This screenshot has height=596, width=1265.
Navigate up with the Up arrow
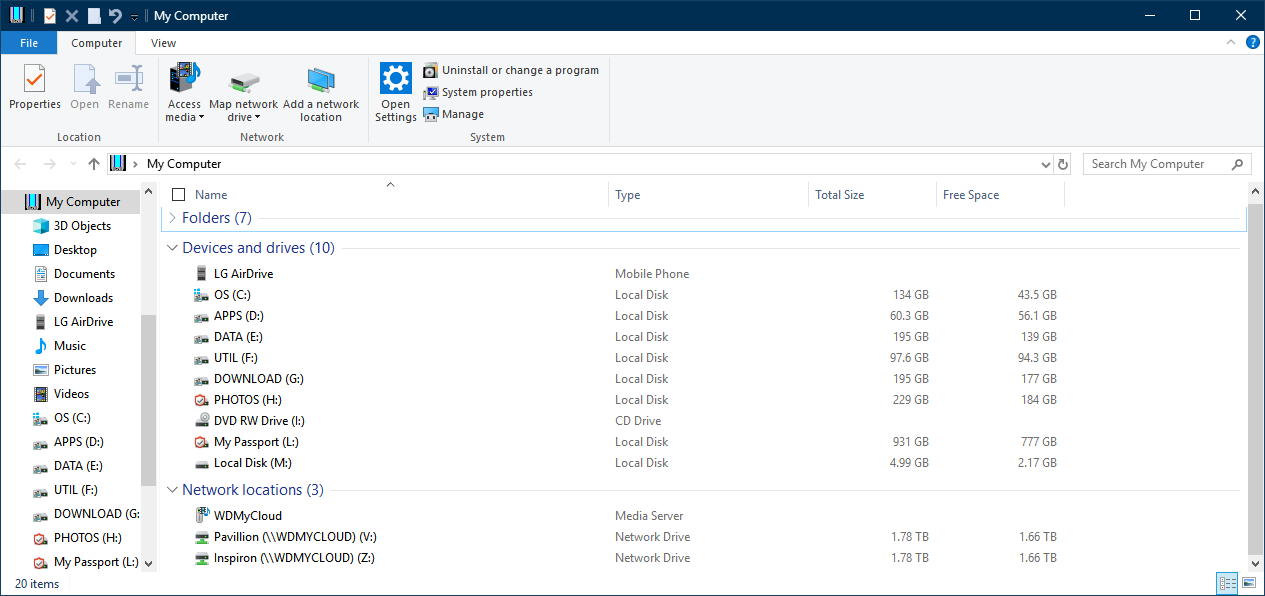pos(94,164)
